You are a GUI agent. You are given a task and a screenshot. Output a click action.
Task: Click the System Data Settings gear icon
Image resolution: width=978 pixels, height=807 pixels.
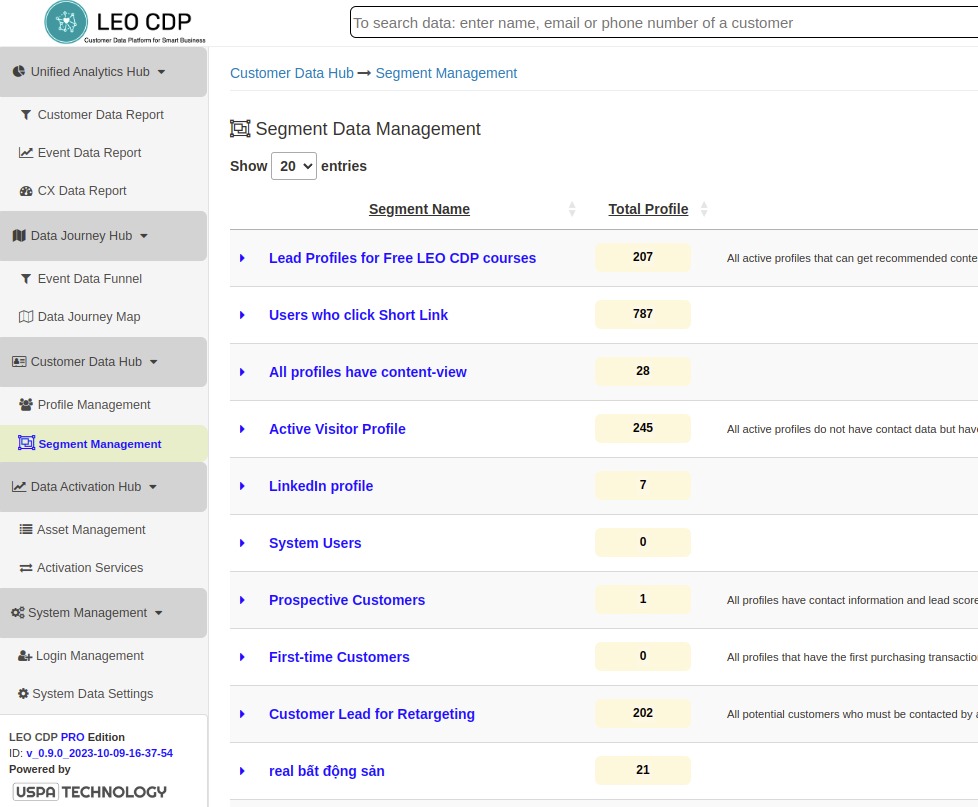[23, 693]
